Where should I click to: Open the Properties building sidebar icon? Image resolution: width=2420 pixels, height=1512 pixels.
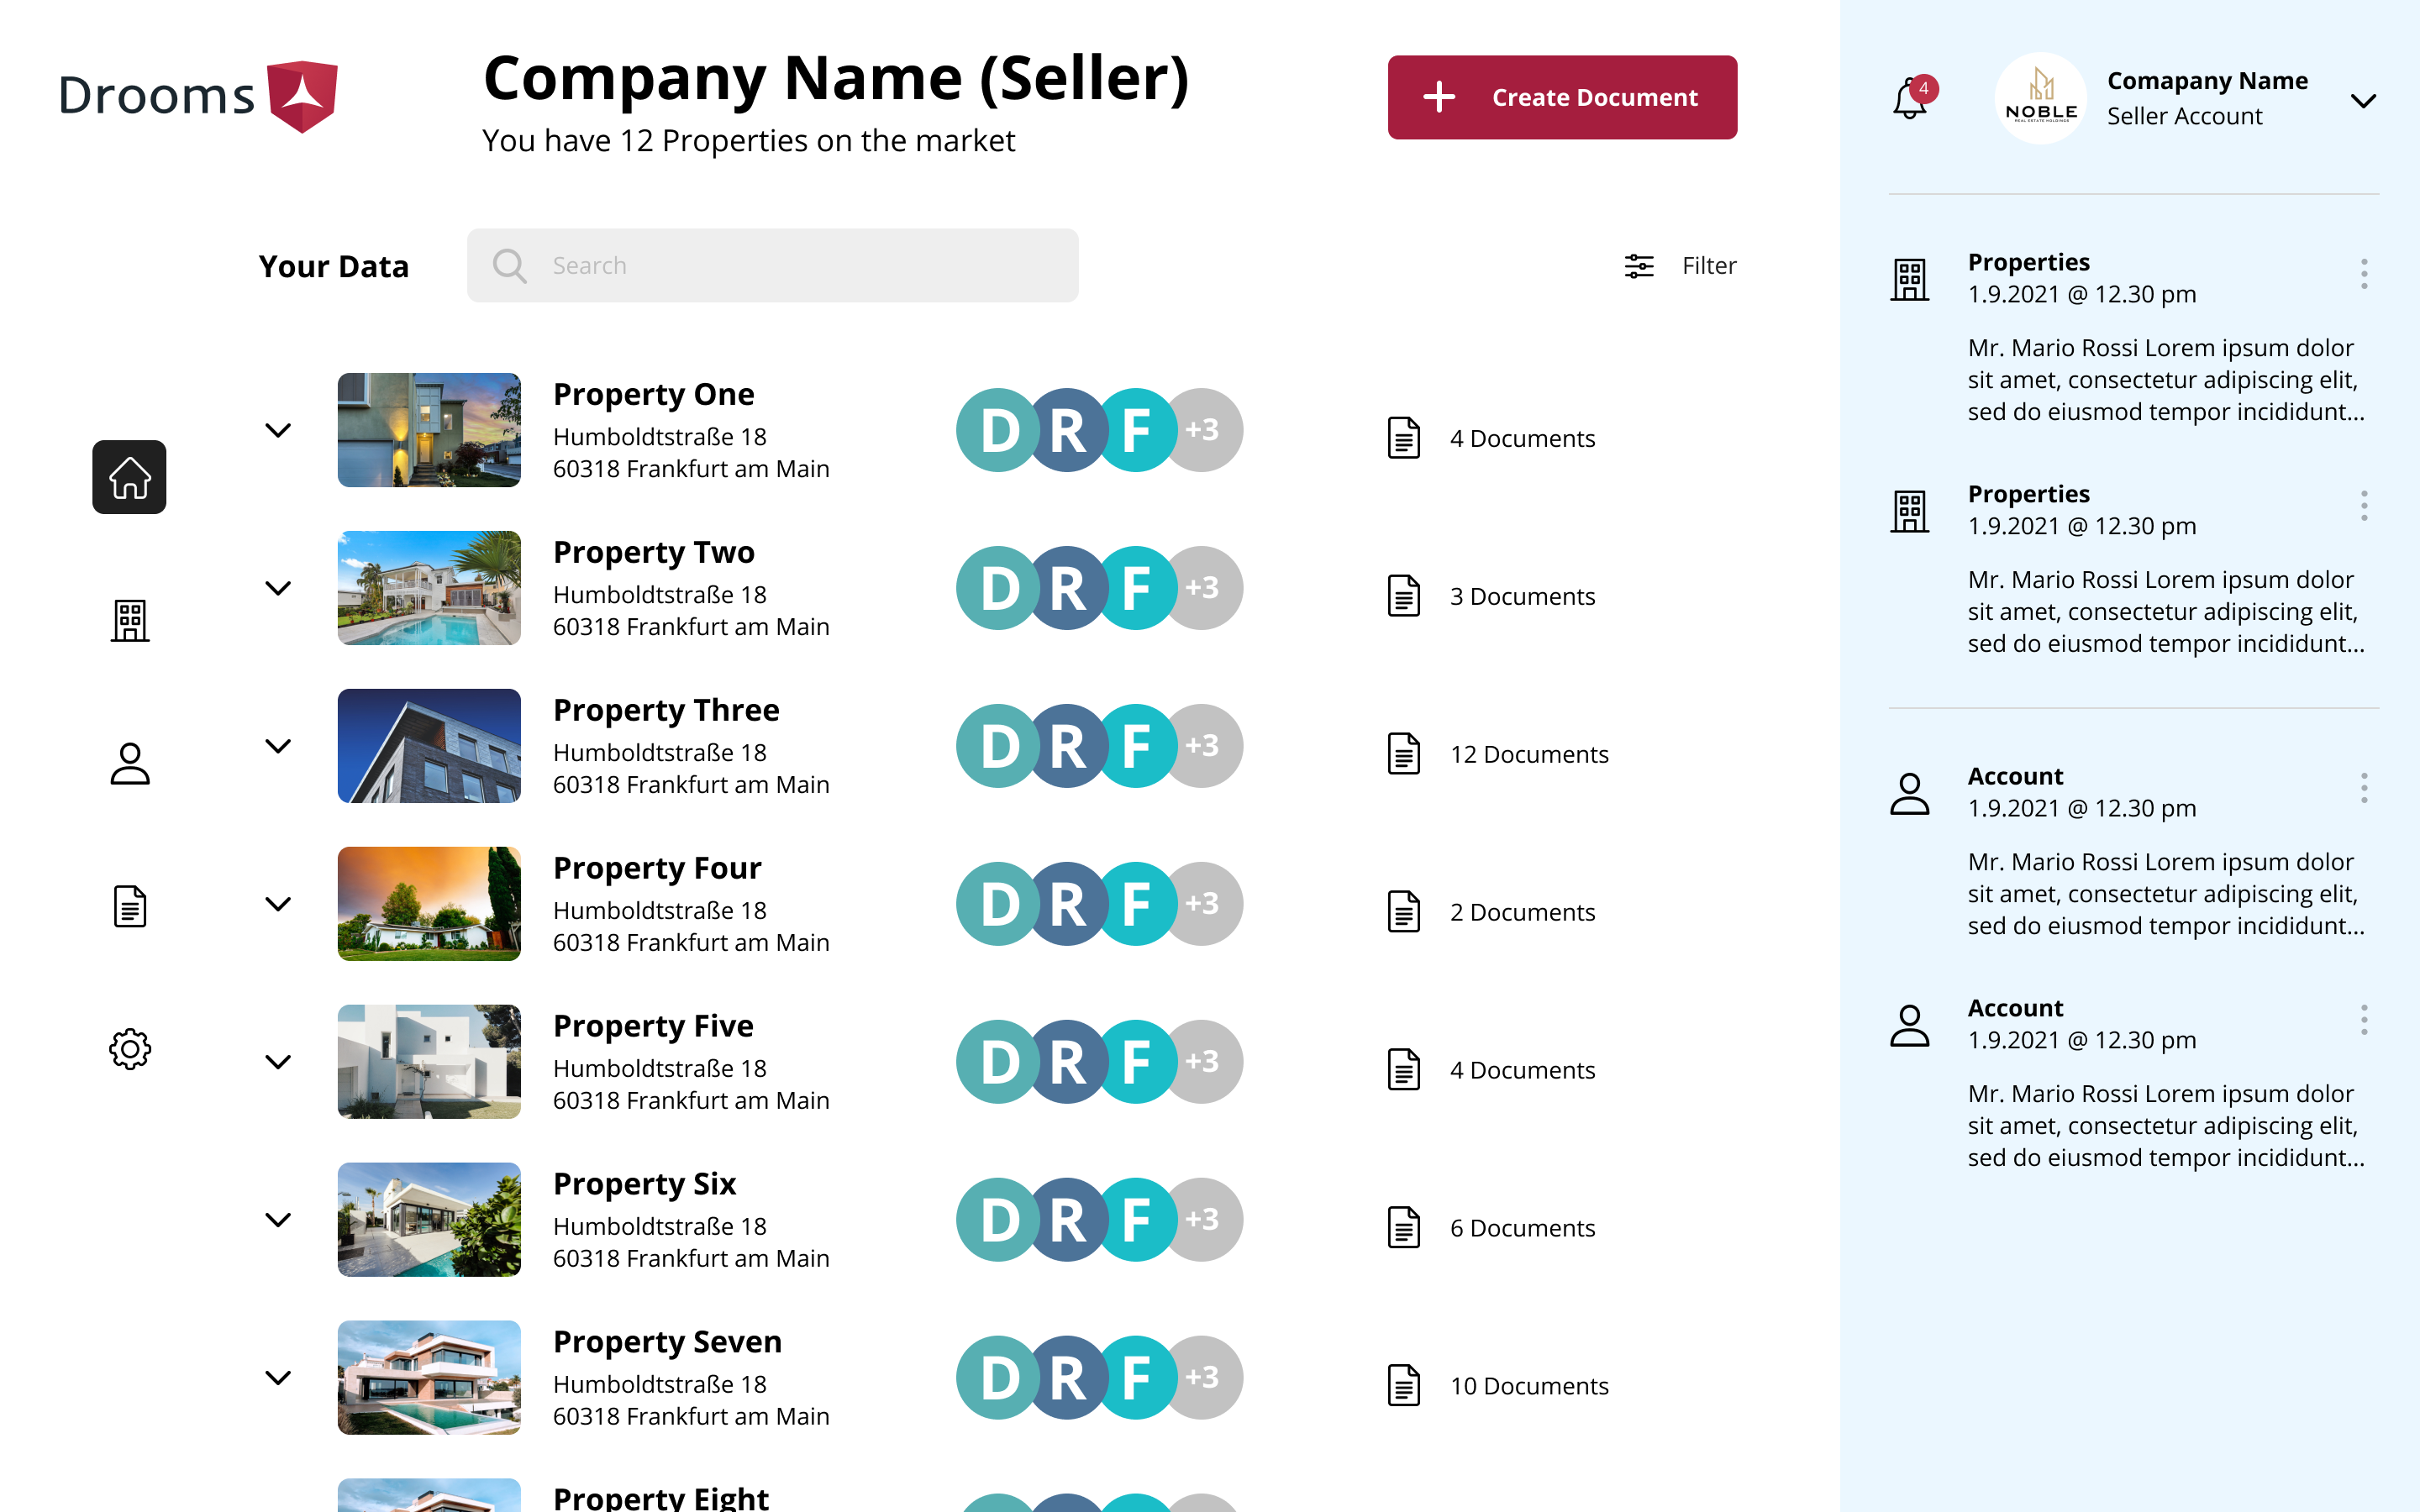tap(130, 620)
